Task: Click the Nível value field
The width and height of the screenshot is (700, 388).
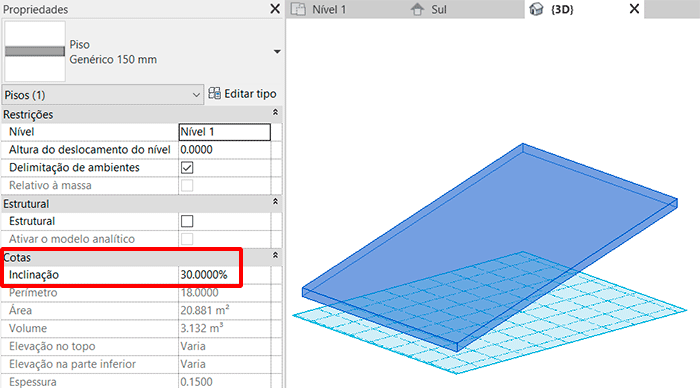Action: 225,132
